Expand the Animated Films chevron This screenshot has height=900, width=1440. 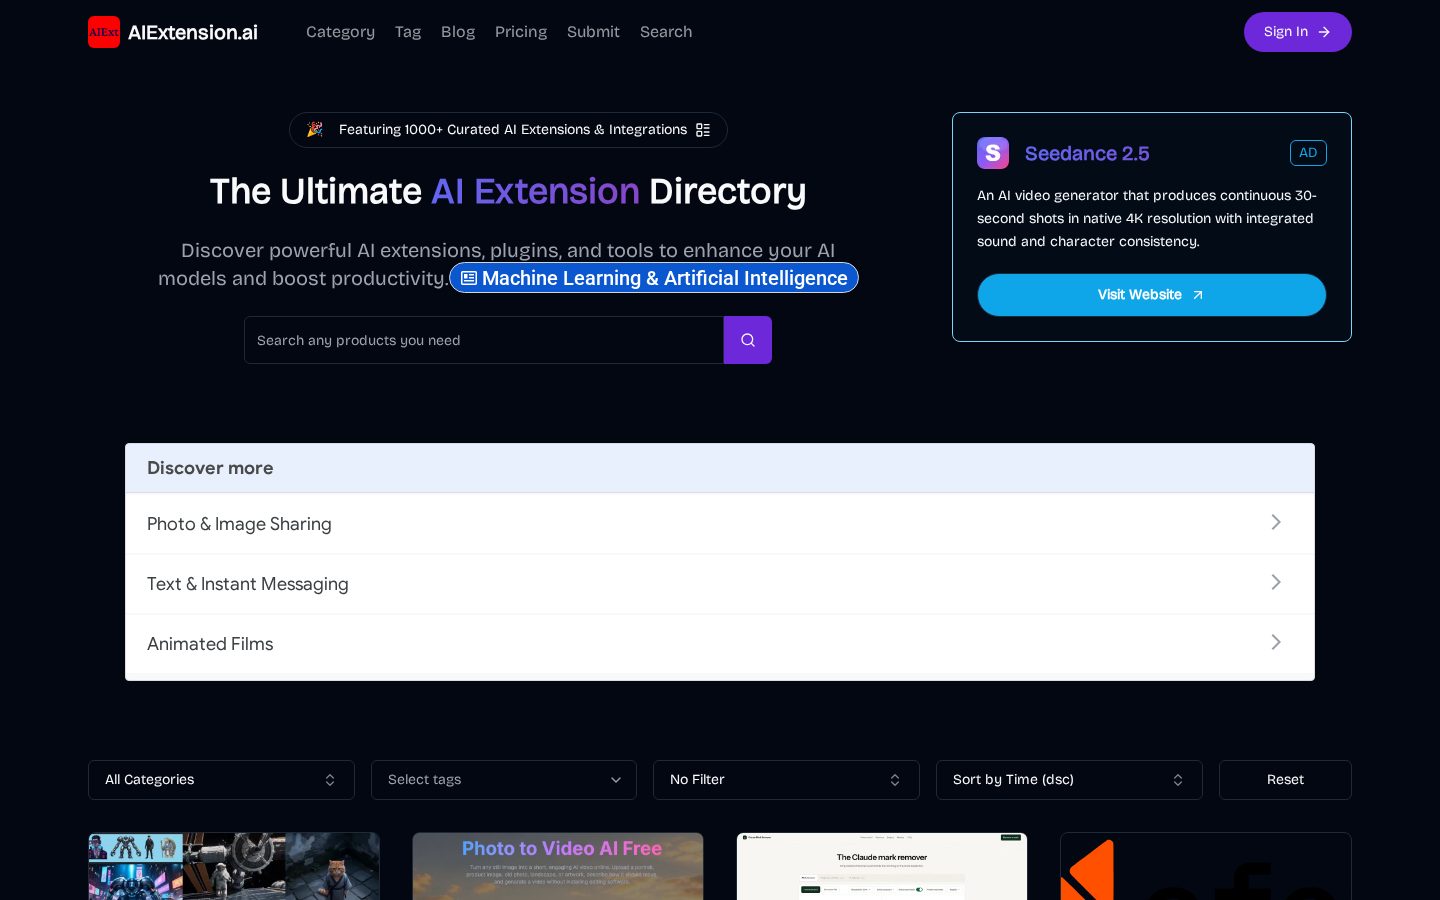(x=1276, y=642)
